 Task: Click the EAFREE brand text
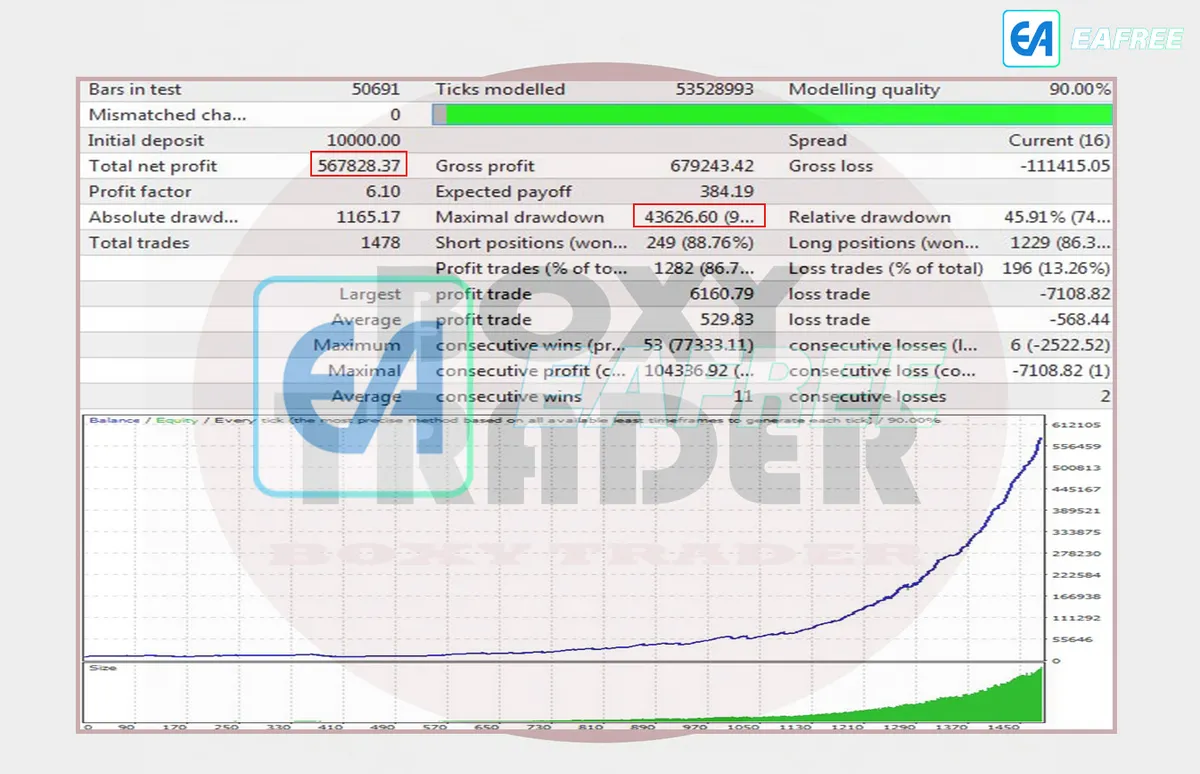click(1126, 40)
